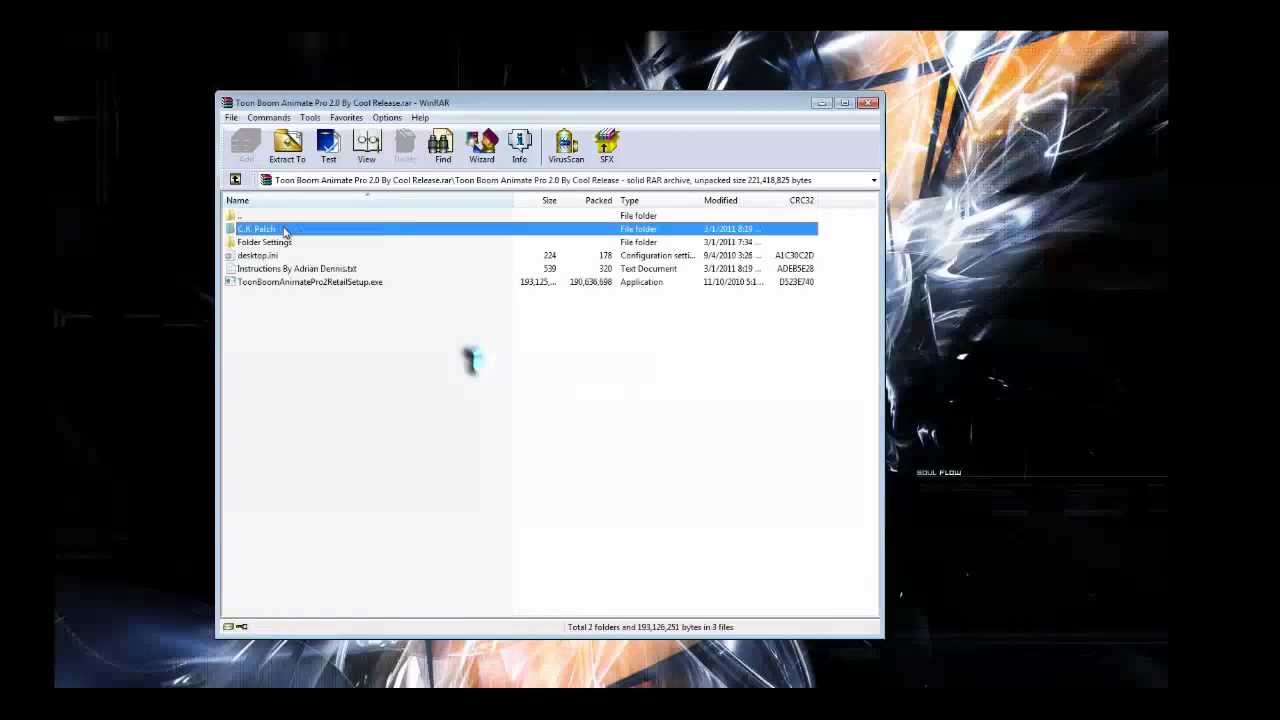Minimize the WinRAR window
The height and width of the screenshot is (720, 1280).
823,102
